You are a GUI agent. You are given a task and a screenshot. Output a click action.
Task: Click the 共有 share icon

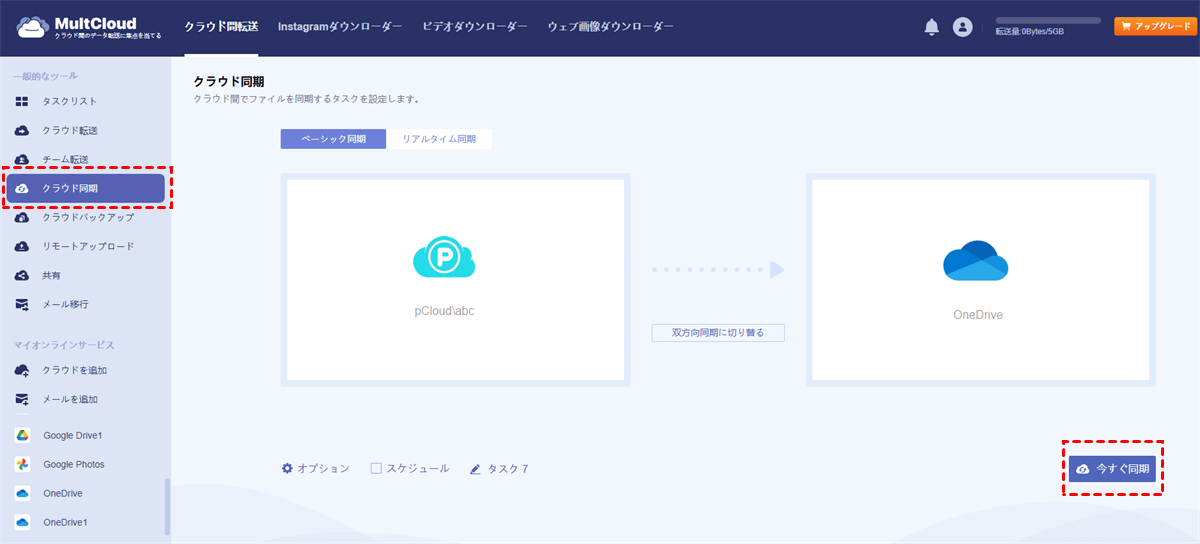(22, 275)
